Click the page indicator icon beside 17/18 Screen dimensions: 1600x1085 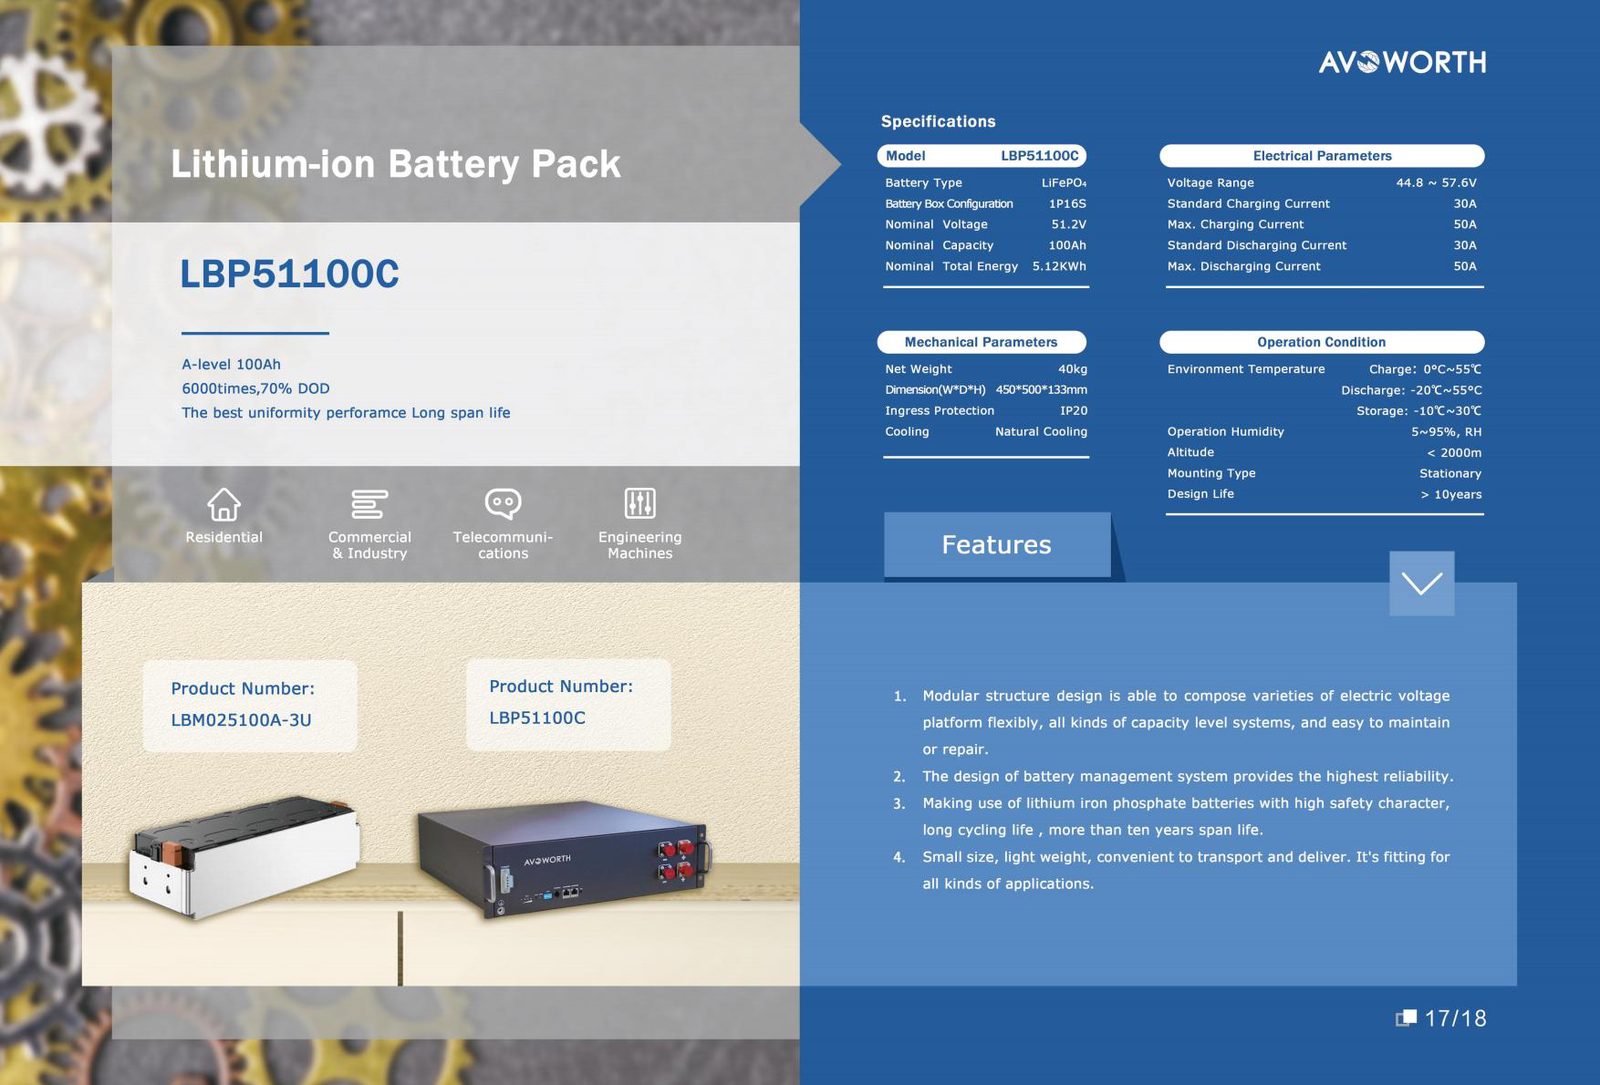click(1406, 1018)
